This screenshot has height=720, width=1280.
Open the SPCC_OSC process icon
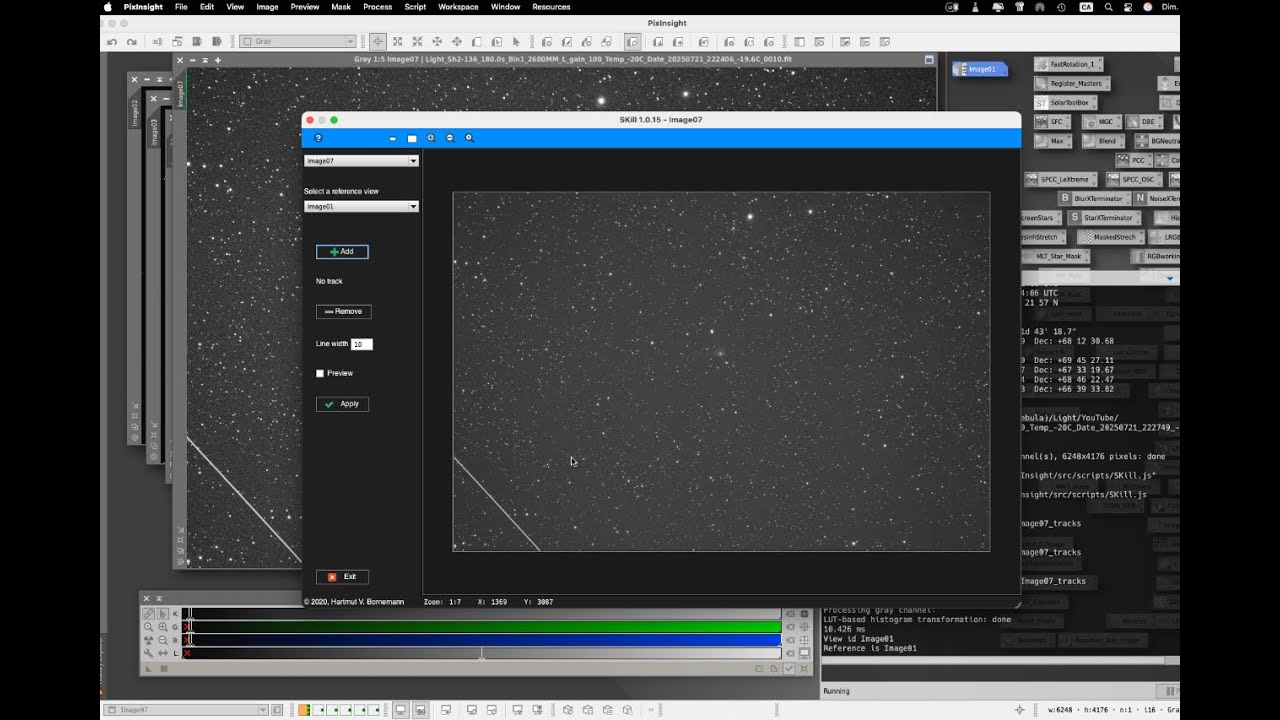point(1133,180)
